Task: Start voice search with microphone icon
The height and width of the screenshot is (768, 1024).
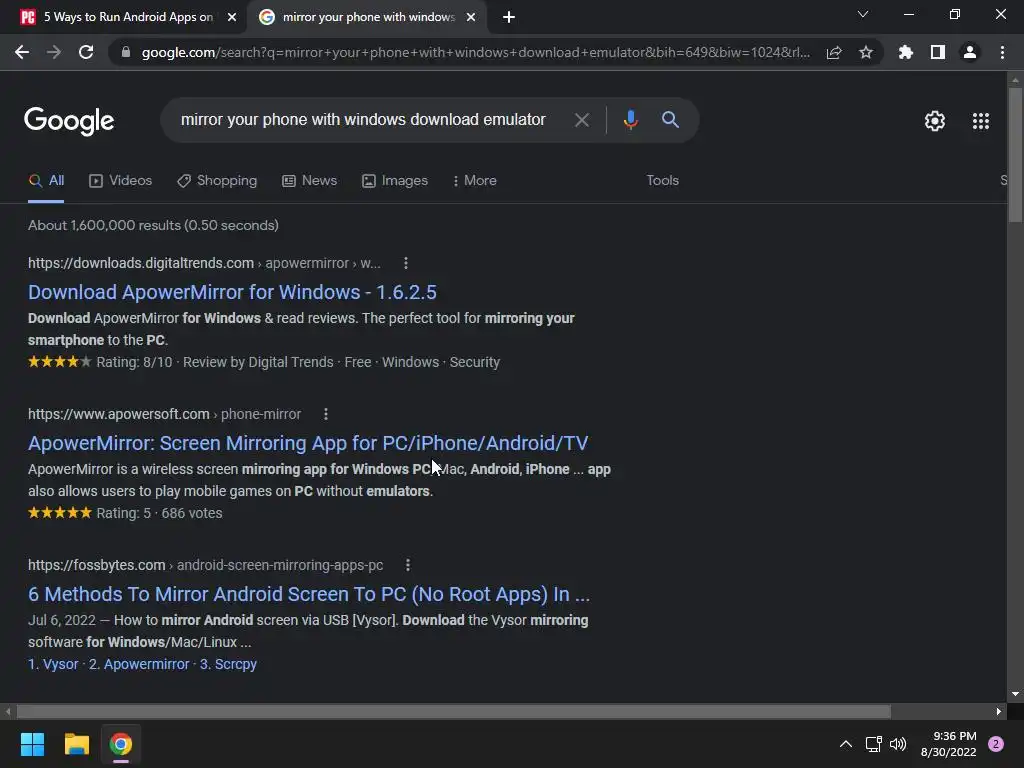Action: coord(630,120)
